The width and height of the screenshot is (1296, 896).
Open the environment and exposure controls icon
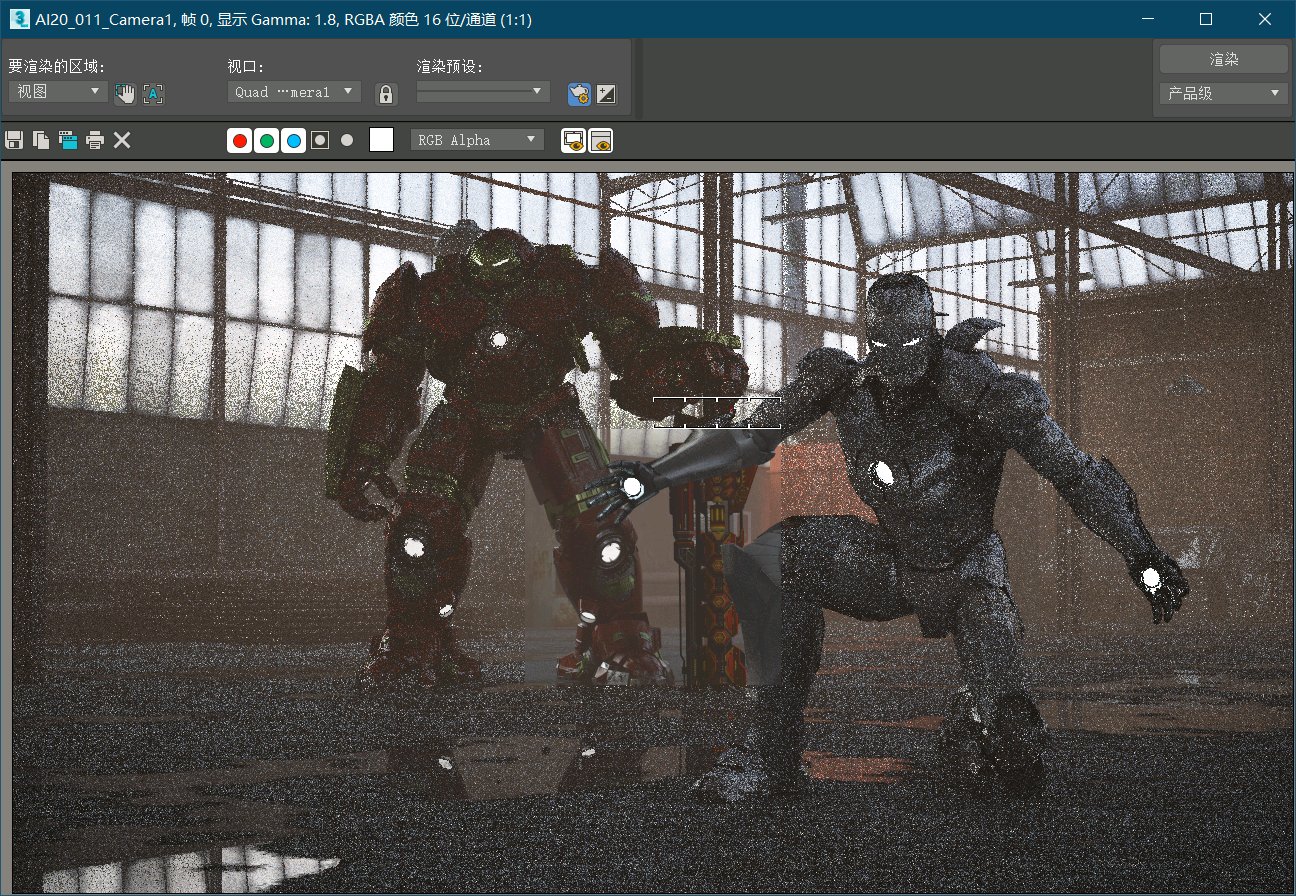click(606, 94)
